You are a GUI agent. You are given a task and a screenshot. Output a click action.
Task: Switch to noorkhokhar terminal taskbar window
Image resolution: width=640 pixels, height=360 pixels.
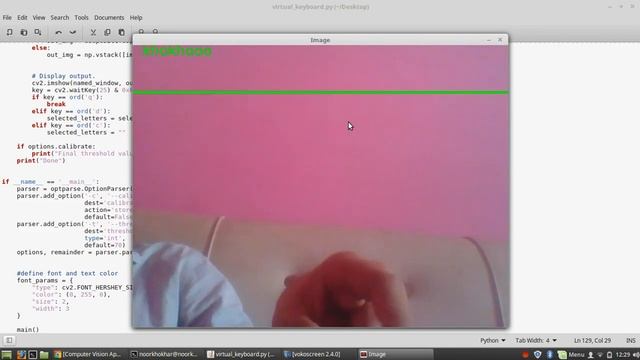point(164,354)
